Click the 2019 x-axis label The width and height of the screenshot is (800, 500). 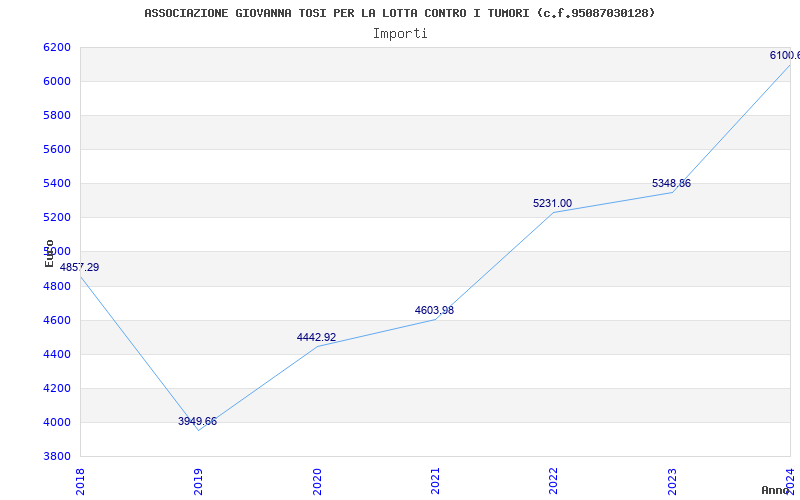click(198, 482)
